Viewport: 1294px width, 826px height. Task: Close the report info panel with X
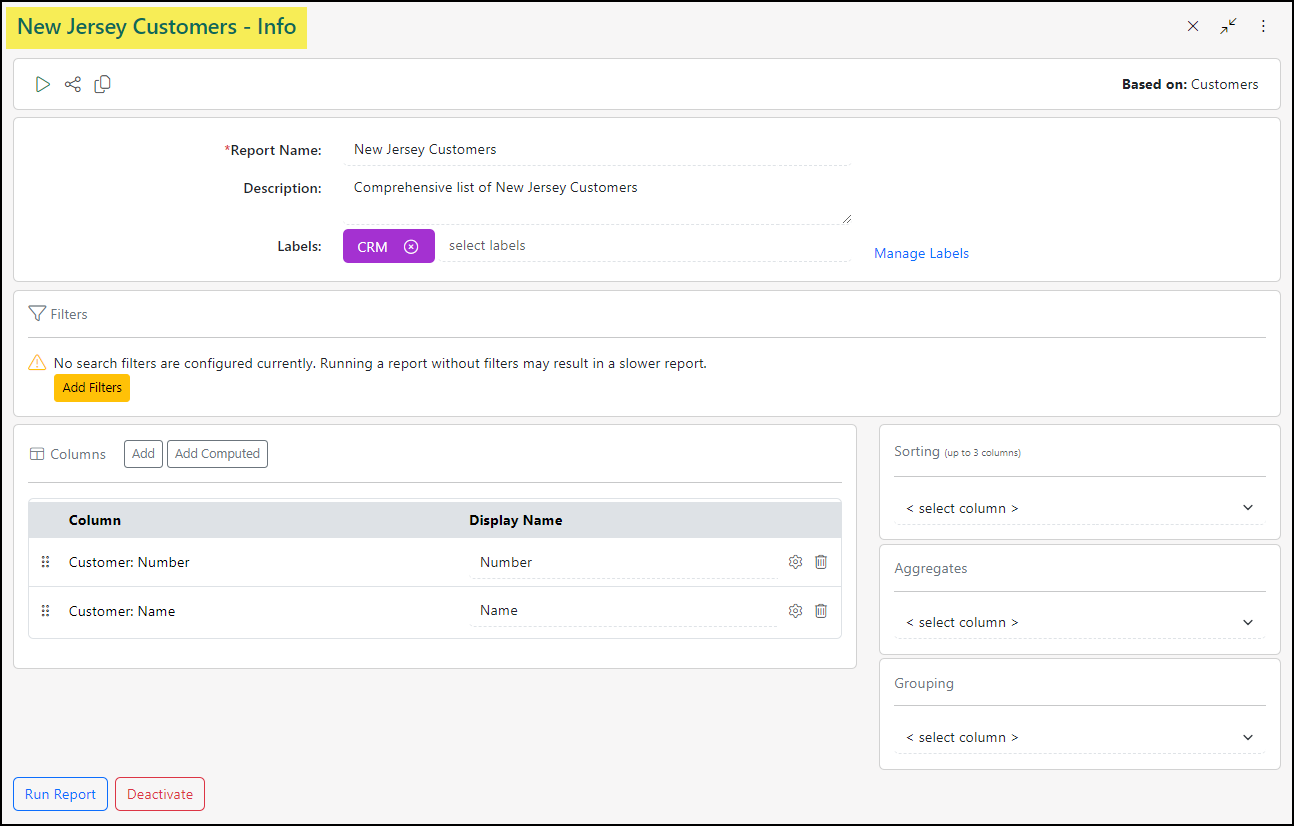(x=1193, y=27)
